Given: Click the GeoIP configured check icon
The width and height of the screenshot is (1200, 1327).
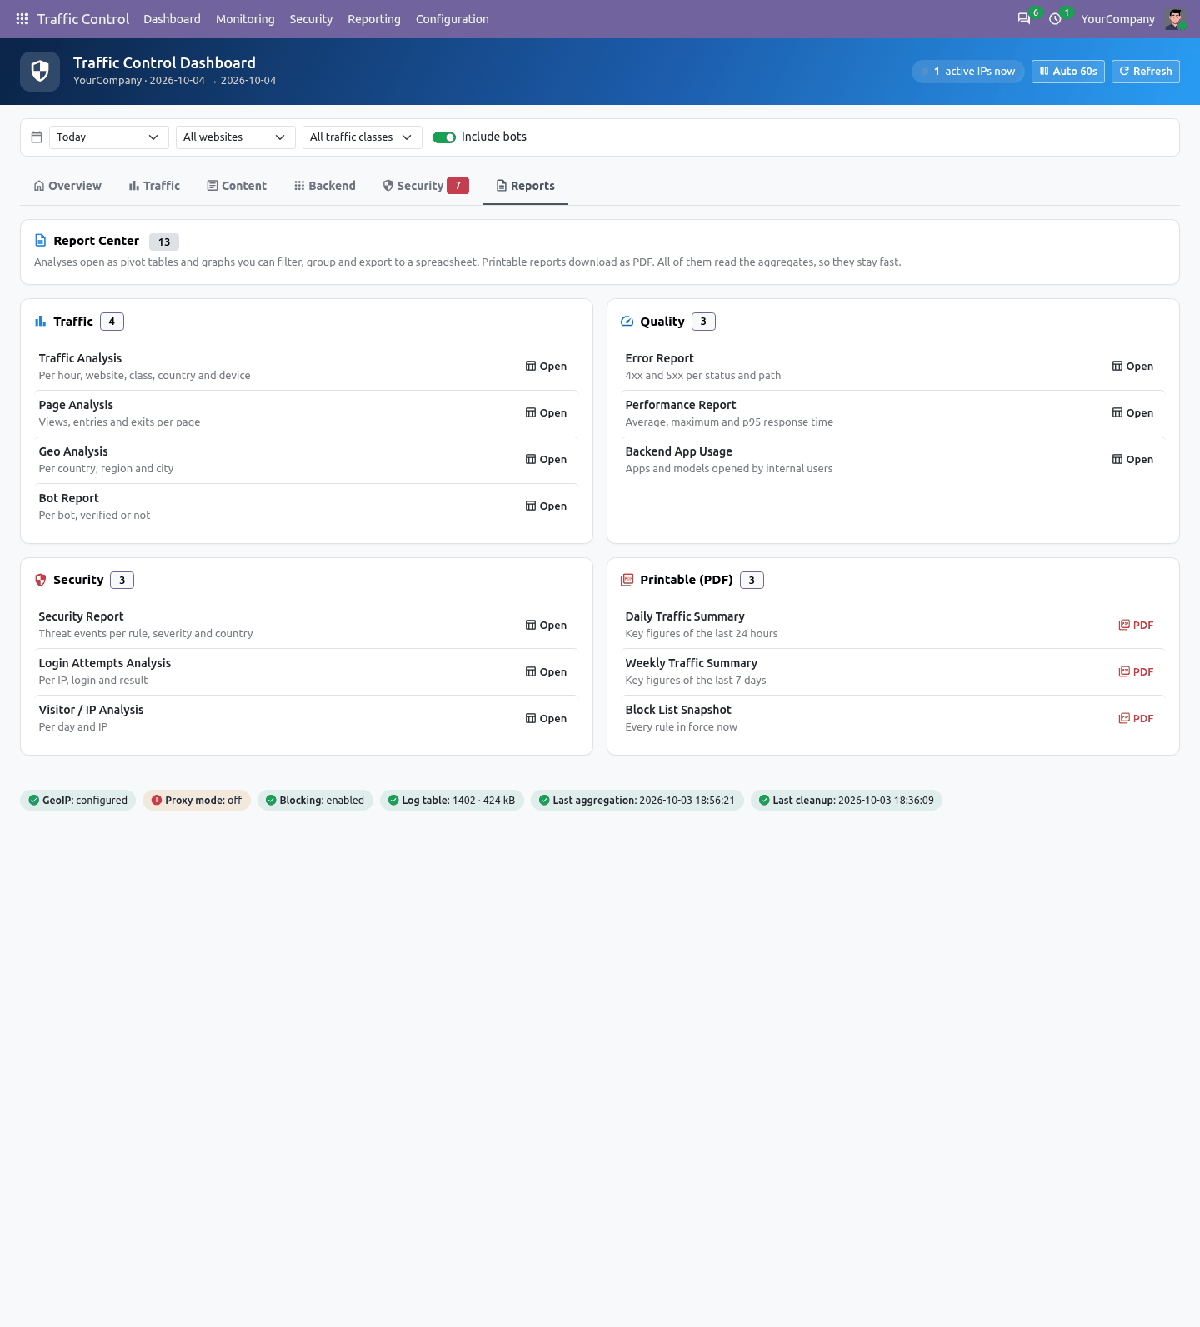Looking at the screenshot, I should pyautogui.click(x=33, y=800).
